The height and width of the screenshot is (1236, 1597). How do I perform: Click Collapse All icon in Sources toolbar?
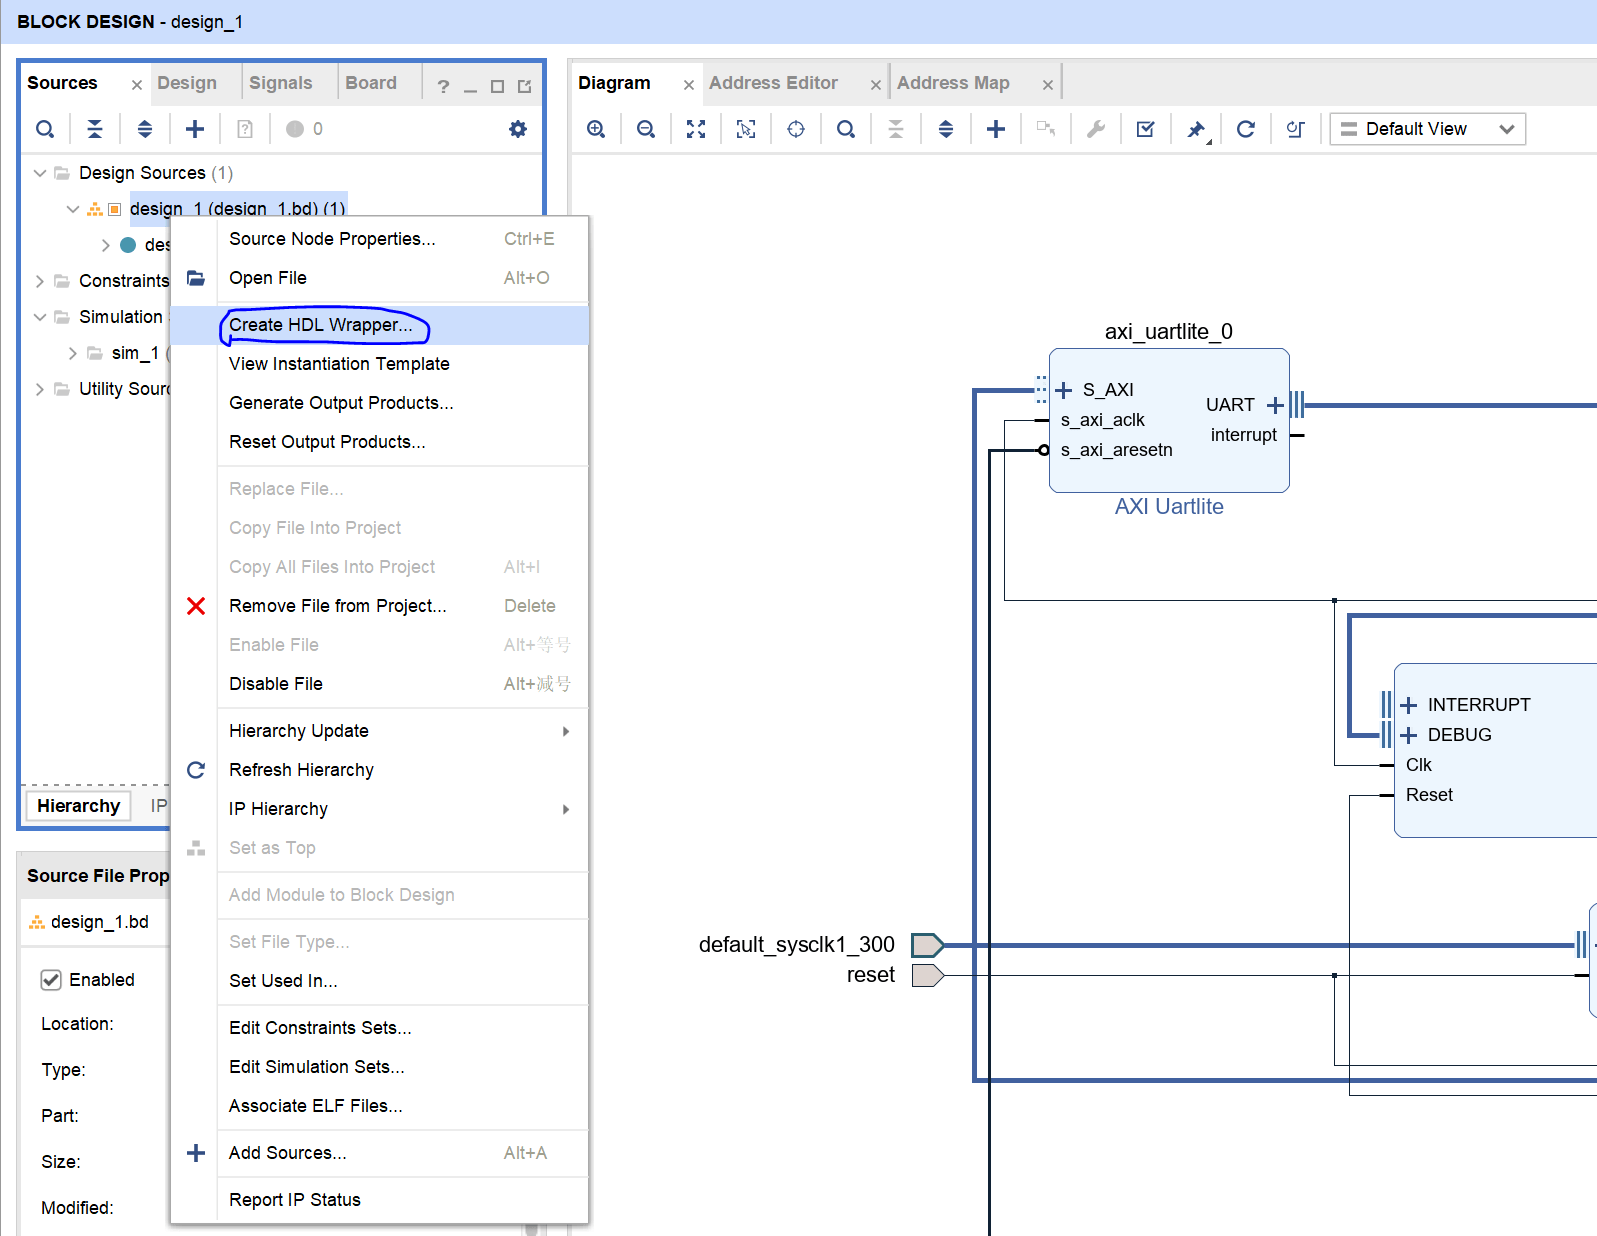[x=95, y=129]
